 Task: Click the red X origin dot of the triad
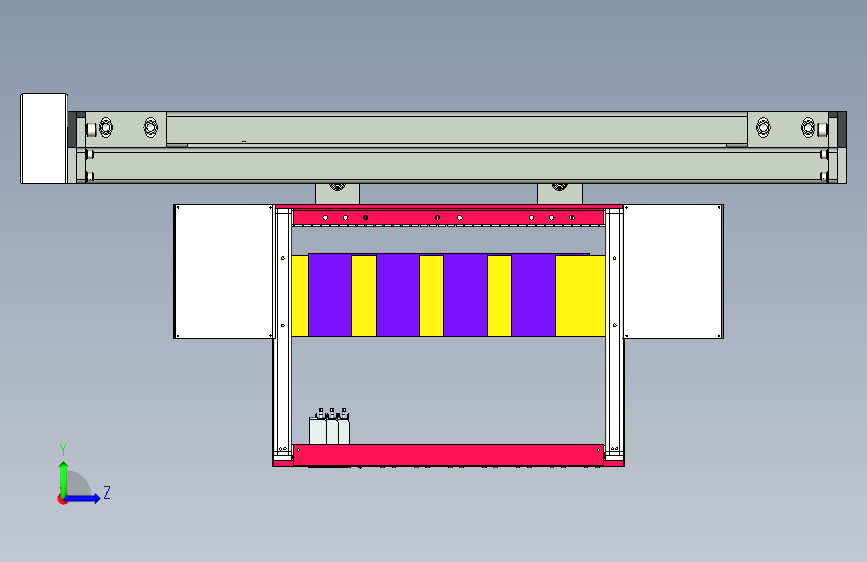pos(62,499)
